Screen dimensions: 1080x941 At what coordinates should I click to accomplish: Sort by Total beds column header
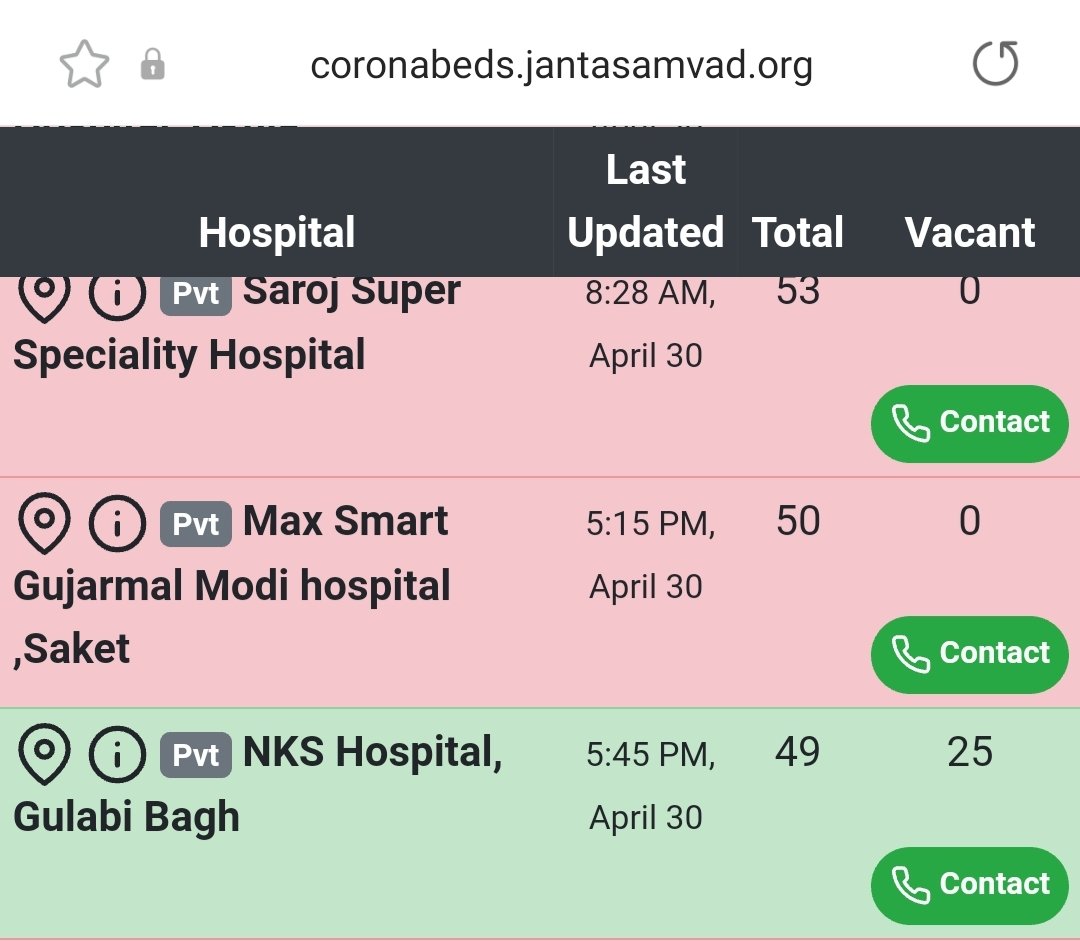click(798, 232)
